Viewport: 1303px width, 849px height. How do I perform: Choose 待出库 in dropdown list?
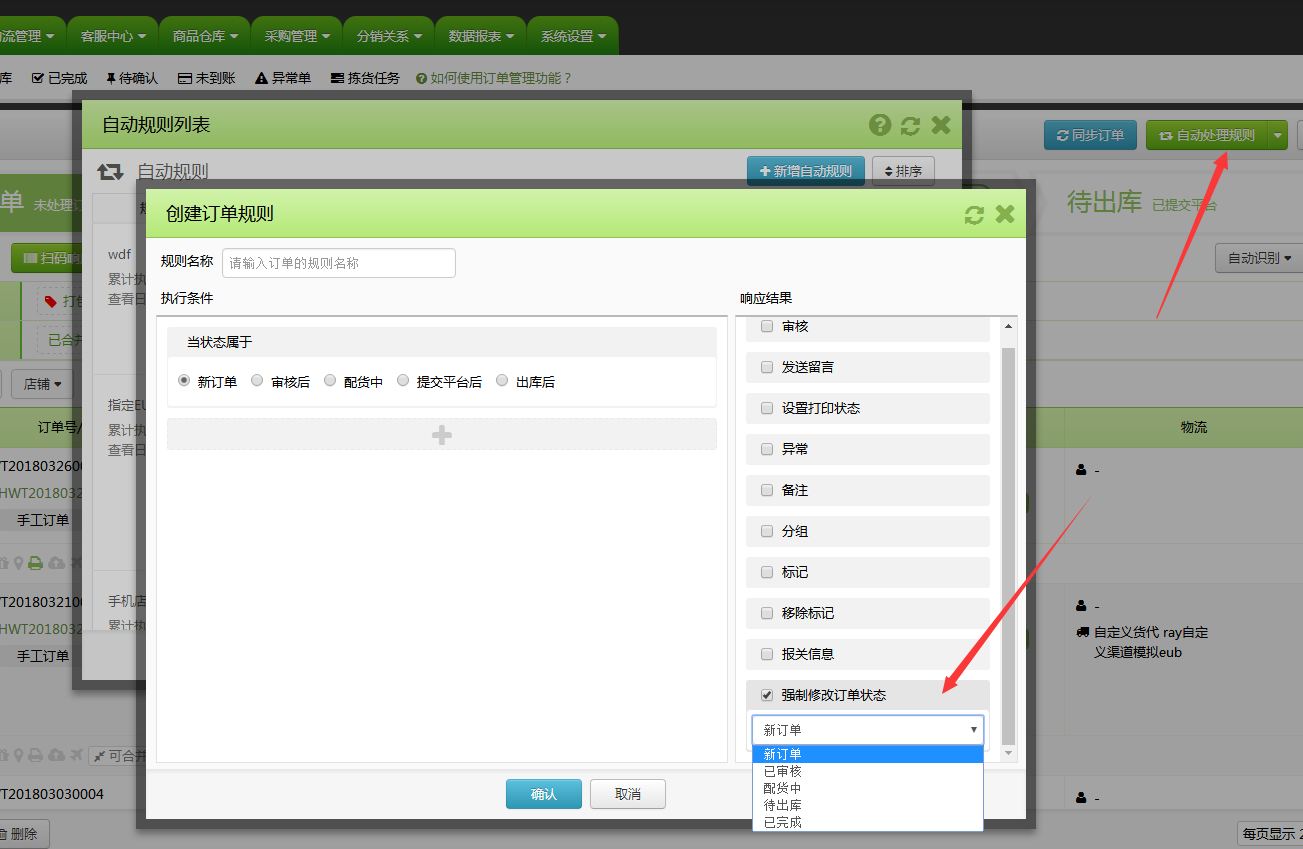point(868,805)
